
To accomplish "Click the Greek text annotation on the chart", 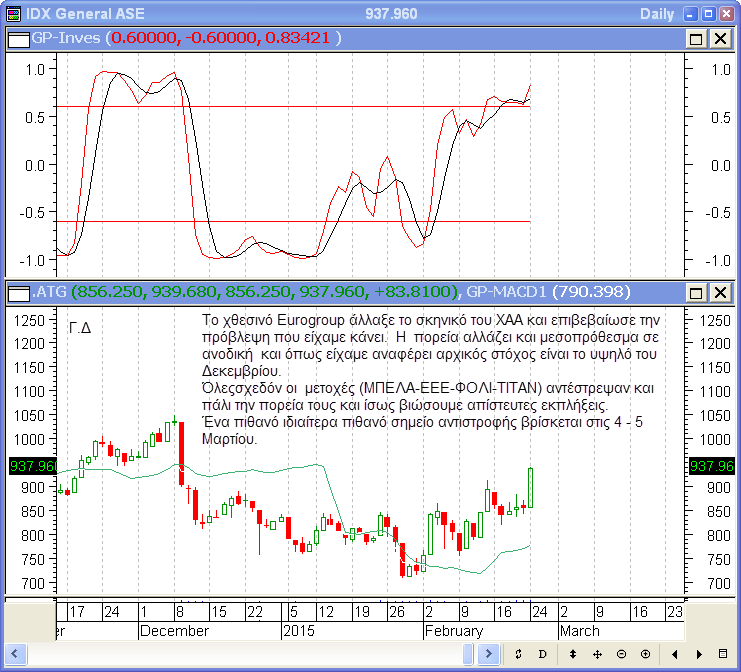I will [x=430, y=379].
